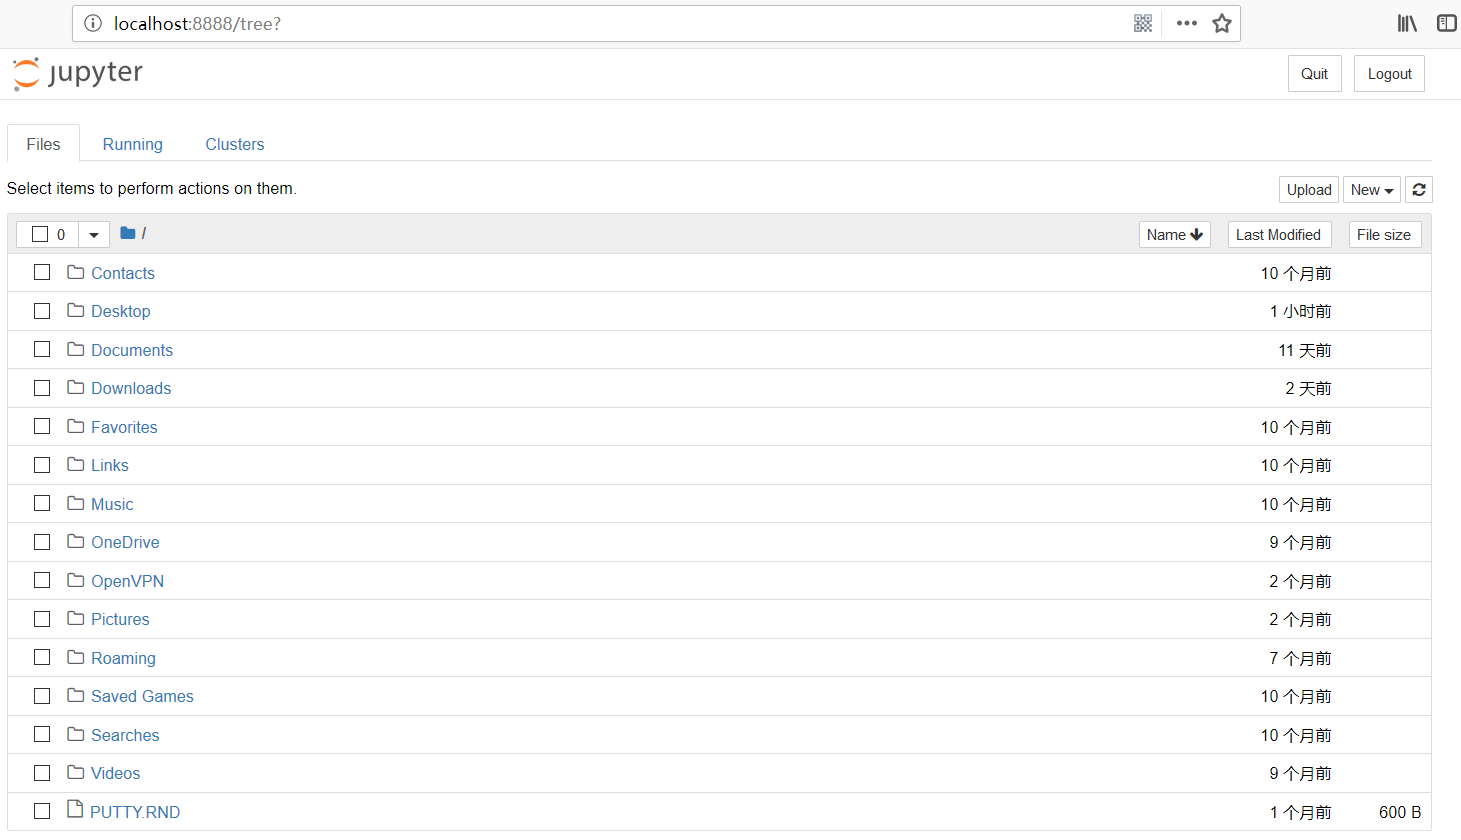
Task: Toggle the browser sidebar icon
Action: 1446,23
